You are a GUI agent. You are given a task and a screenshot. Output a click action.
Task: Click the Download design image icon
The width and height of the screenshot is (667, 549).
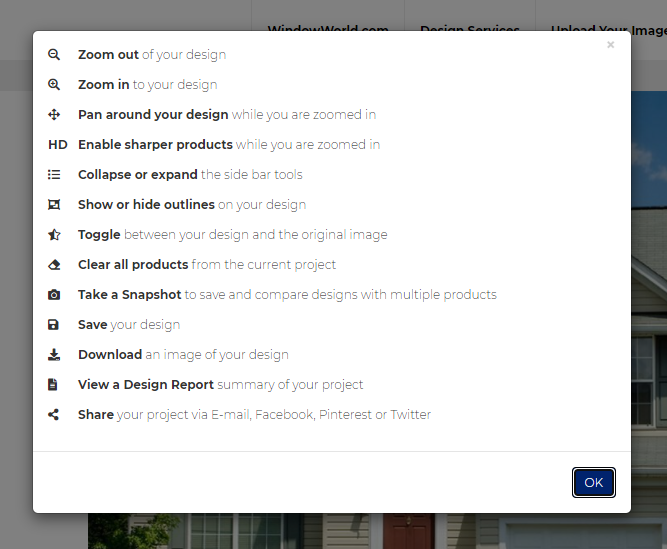(54, 355)
